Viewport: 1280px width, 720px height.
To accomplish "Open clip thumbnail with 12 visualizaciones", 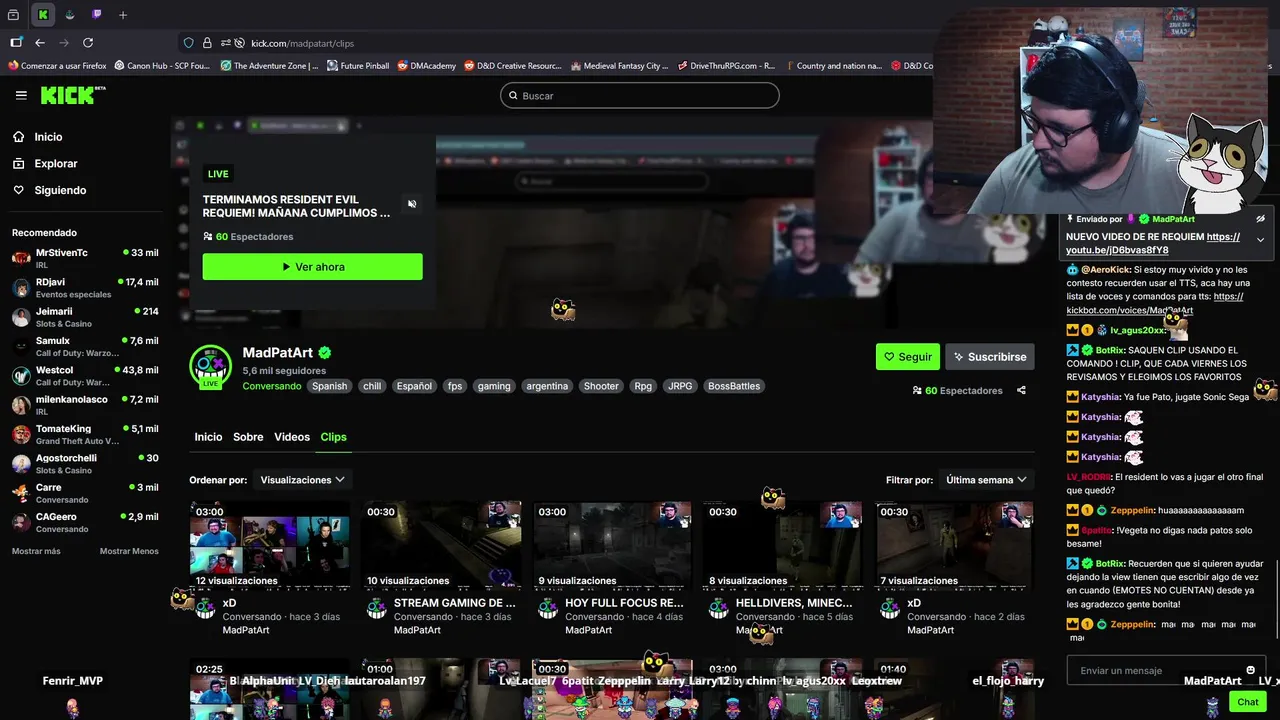I will [x=270, y=545].
